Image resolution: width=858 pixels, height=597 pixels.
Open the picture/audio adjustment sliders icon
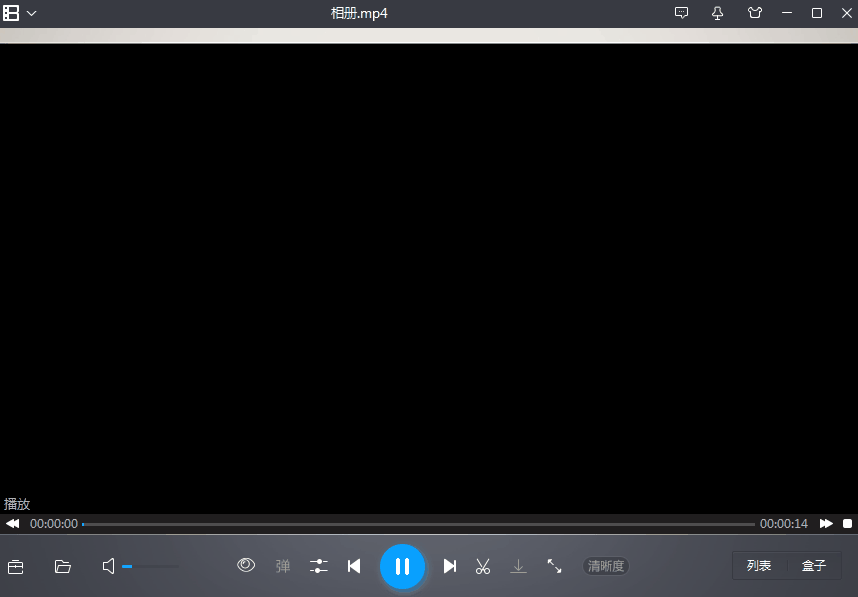[x=318, y=566]
